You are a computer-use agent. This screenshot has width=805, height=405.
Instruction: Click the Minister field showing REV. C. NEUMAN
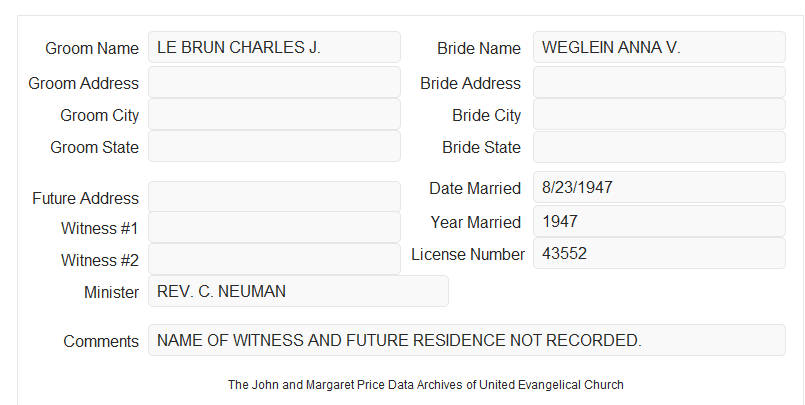298,291
